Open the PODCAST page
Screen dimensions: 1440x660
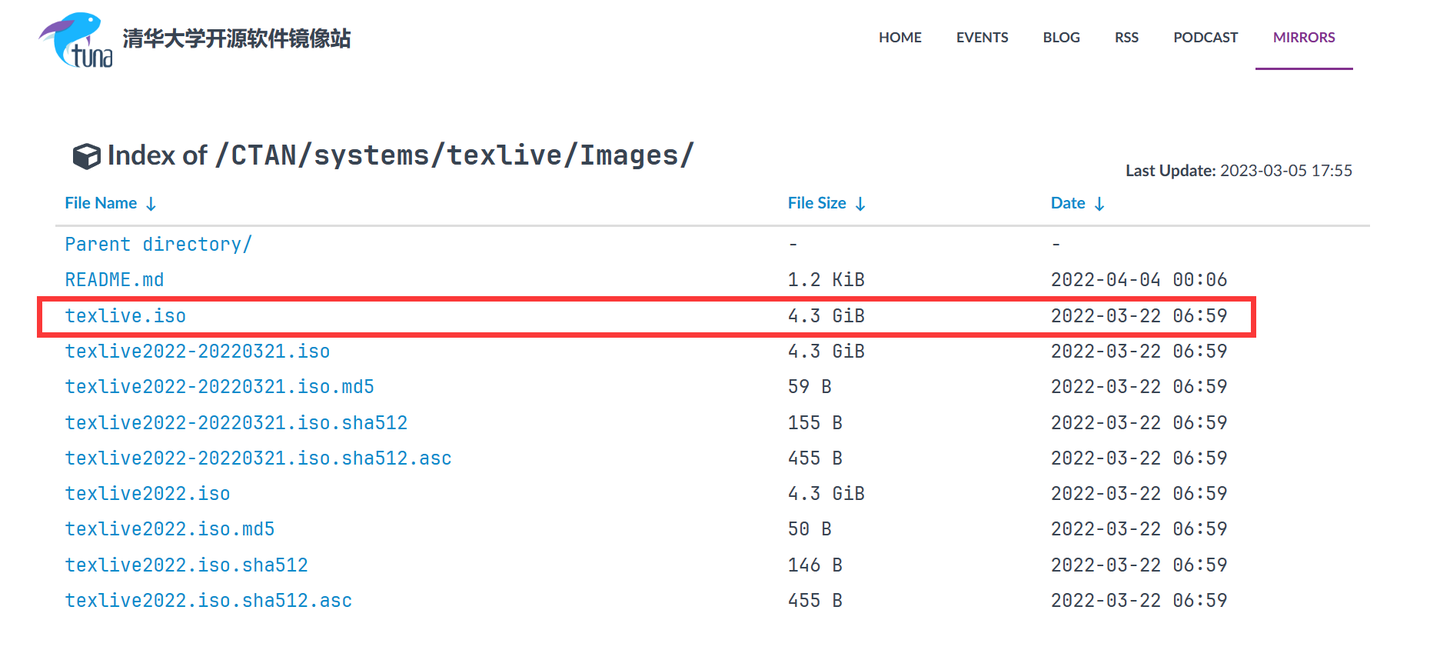[x=1205, y=38]
